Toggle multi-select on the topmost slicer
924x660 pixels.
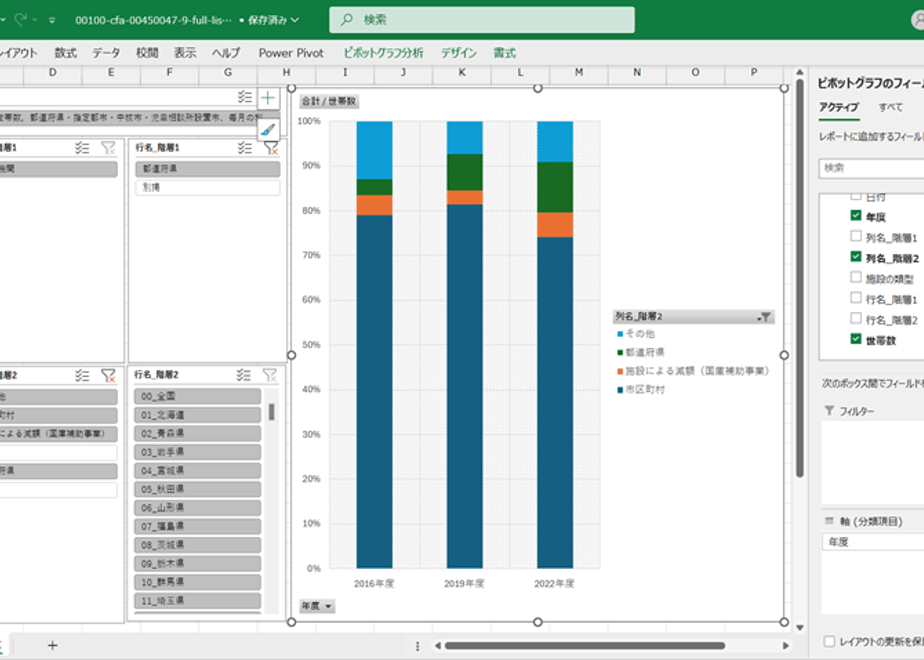245,97
